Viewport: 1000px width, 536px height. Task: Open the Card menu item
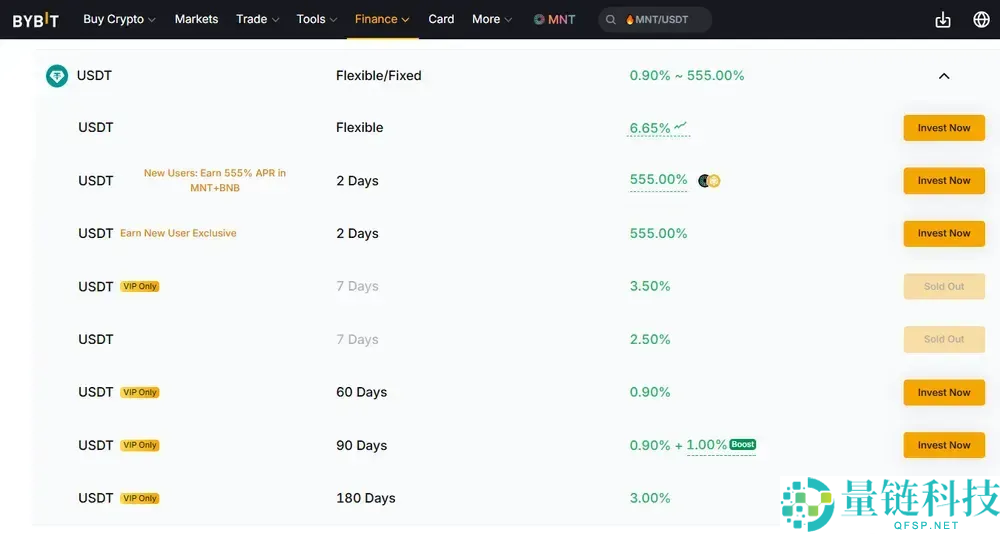tap(441, 19)
